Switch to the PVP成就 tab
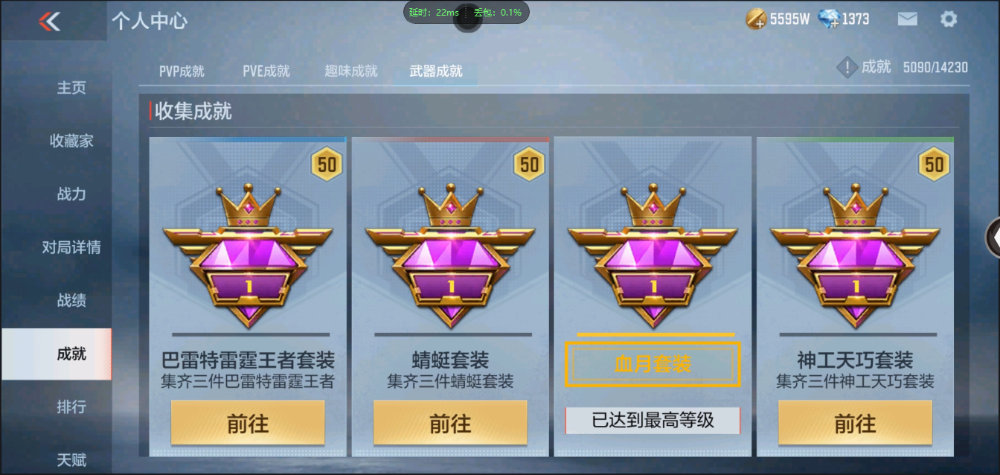Screen dimensions: 1000x475 pos(182,71)
